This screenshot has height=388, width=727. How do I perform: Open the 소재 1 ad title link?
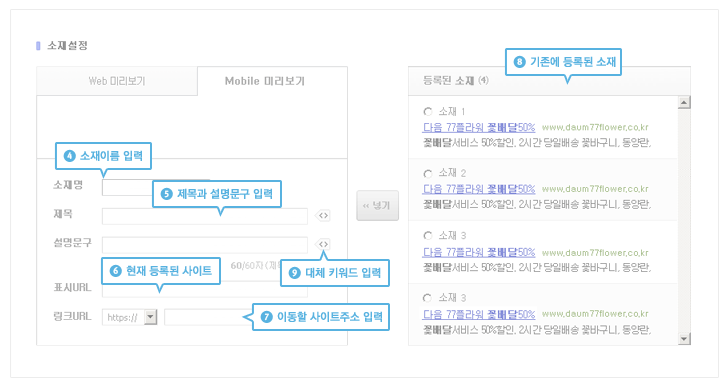pyautogui.click(x=479, y=127)
